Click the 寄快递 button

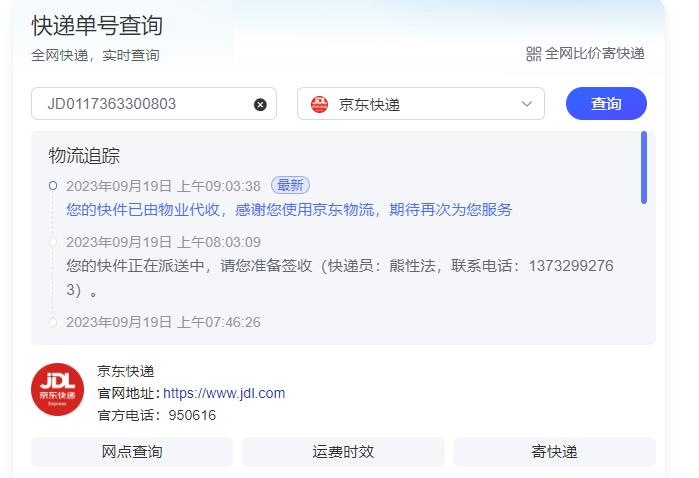(x=554, y=452)
